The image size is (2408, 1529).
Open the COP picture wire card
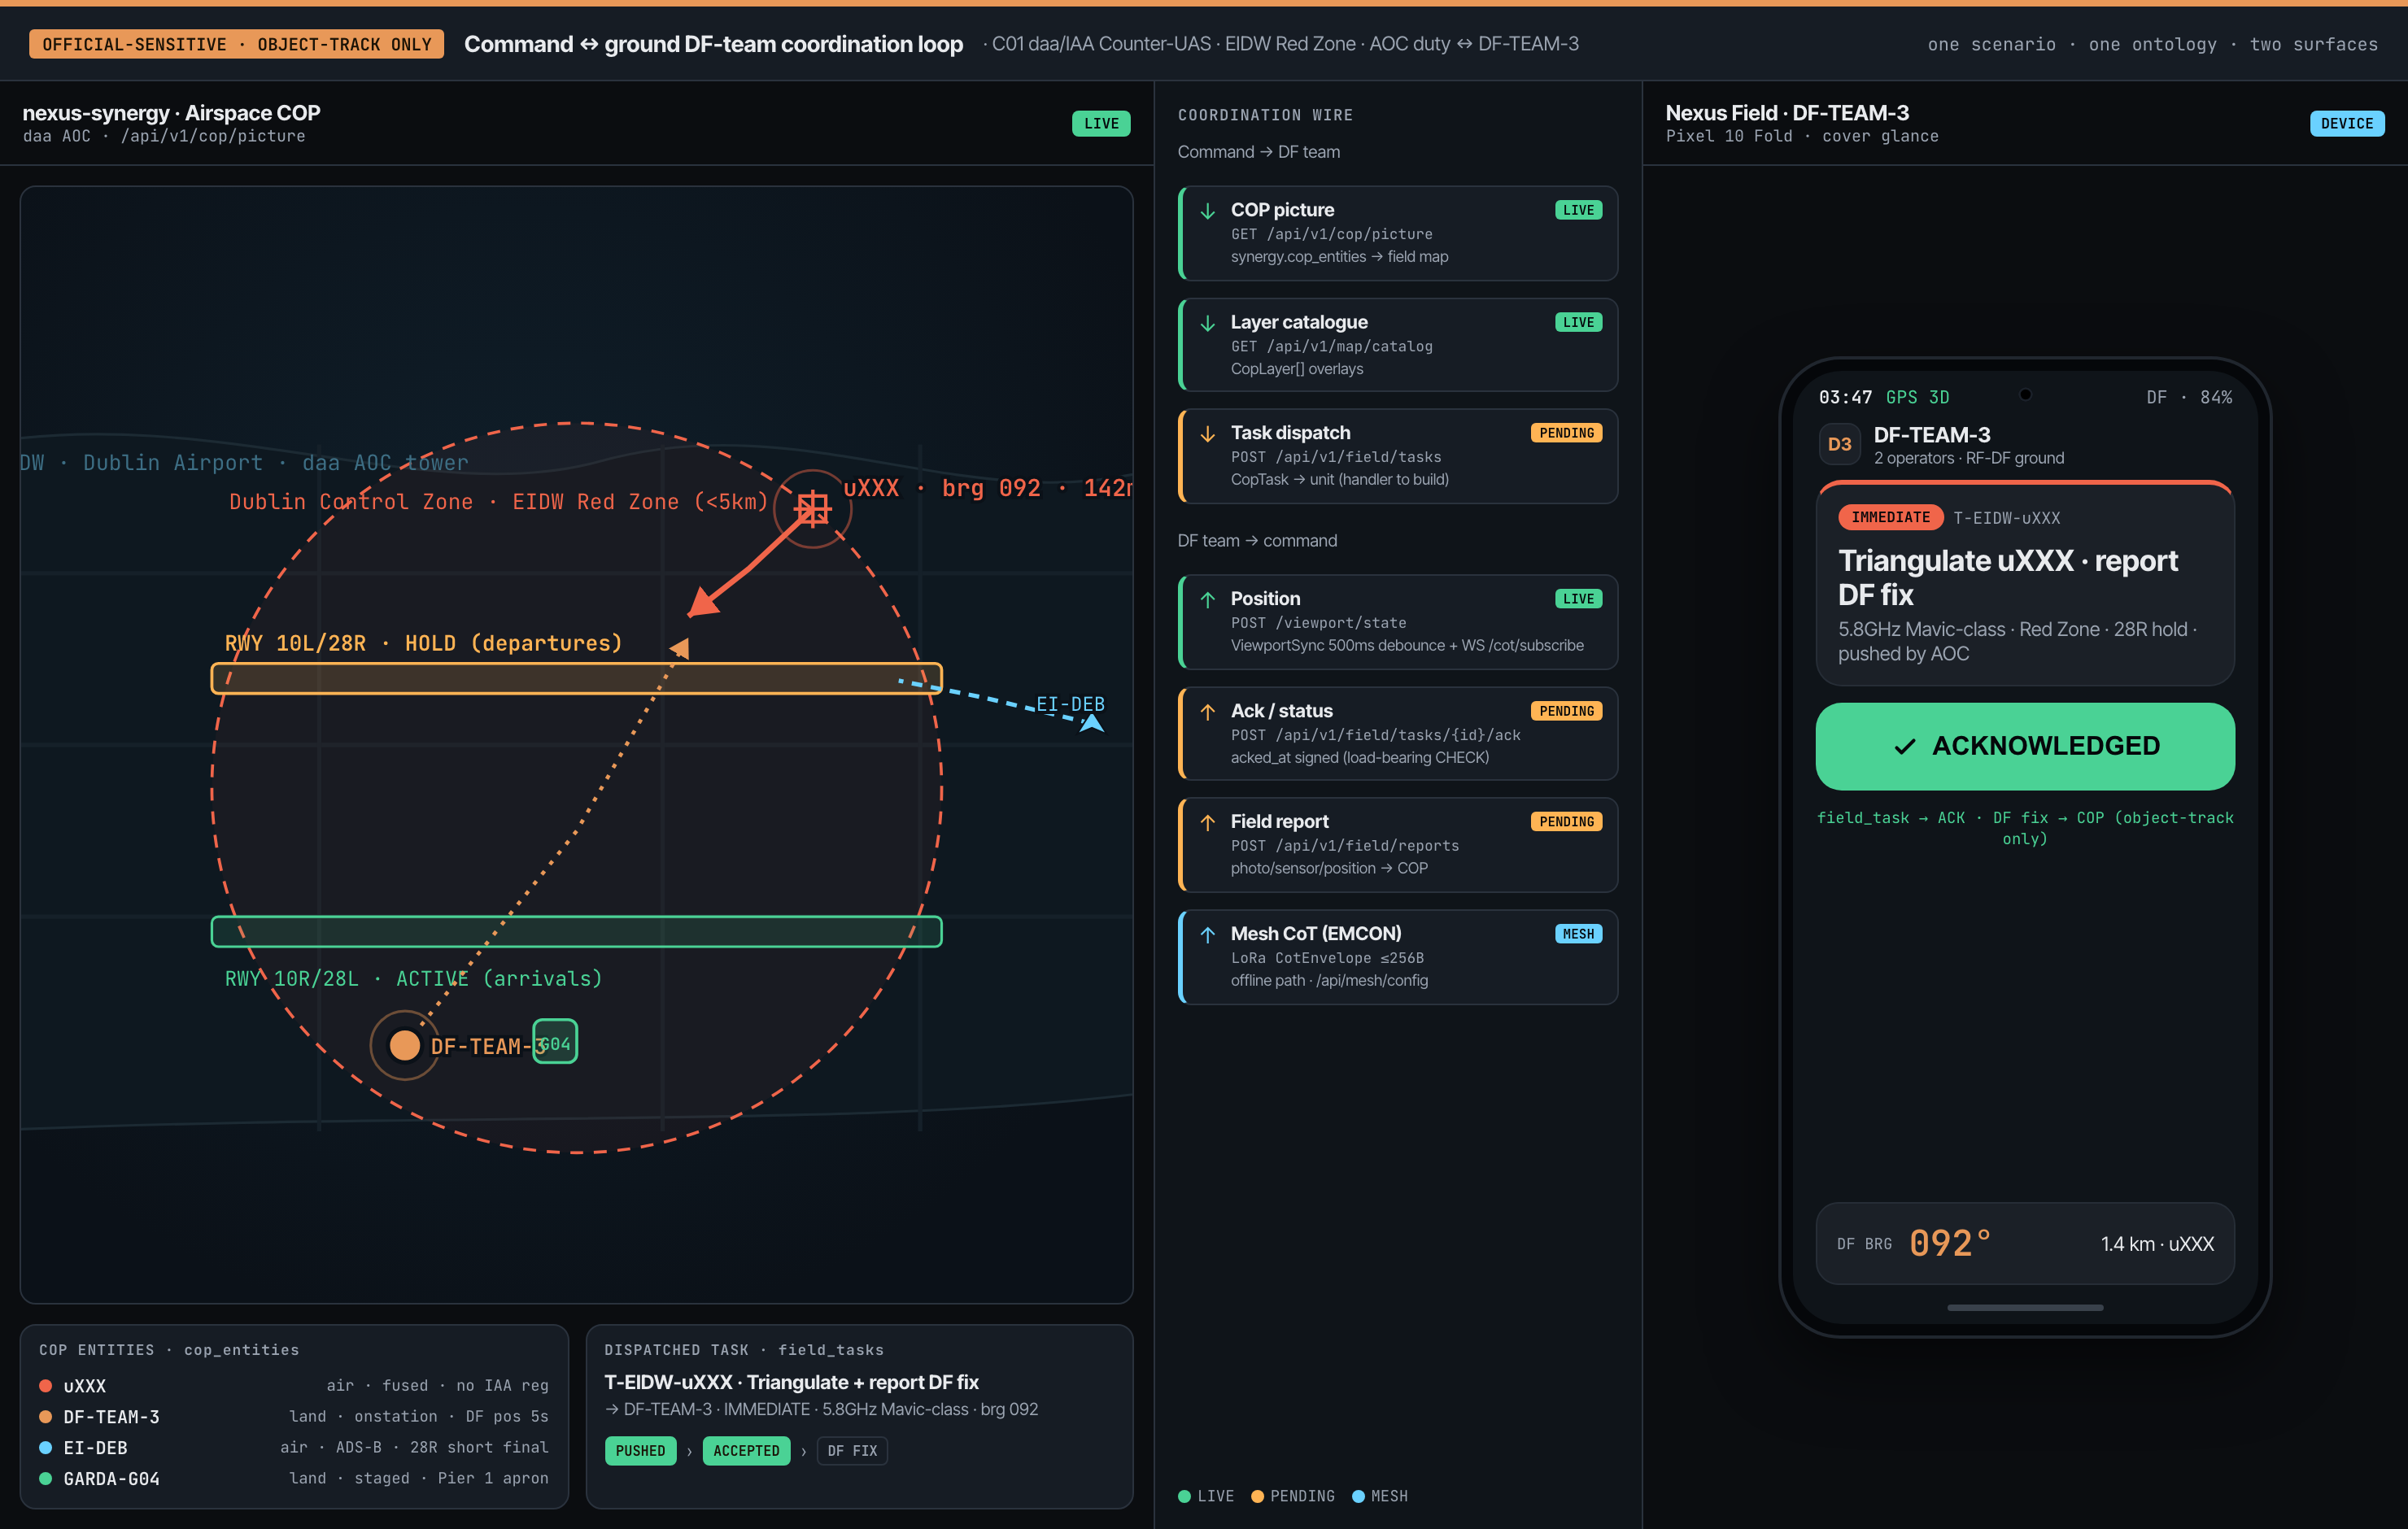[x=1397, y=233]
